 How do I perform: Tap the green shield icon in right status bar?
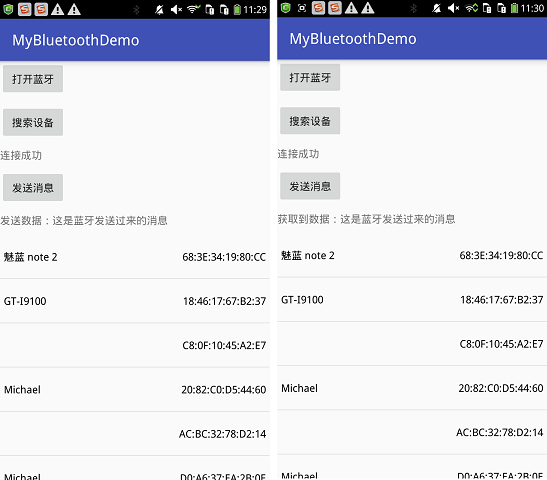(285, 8)
